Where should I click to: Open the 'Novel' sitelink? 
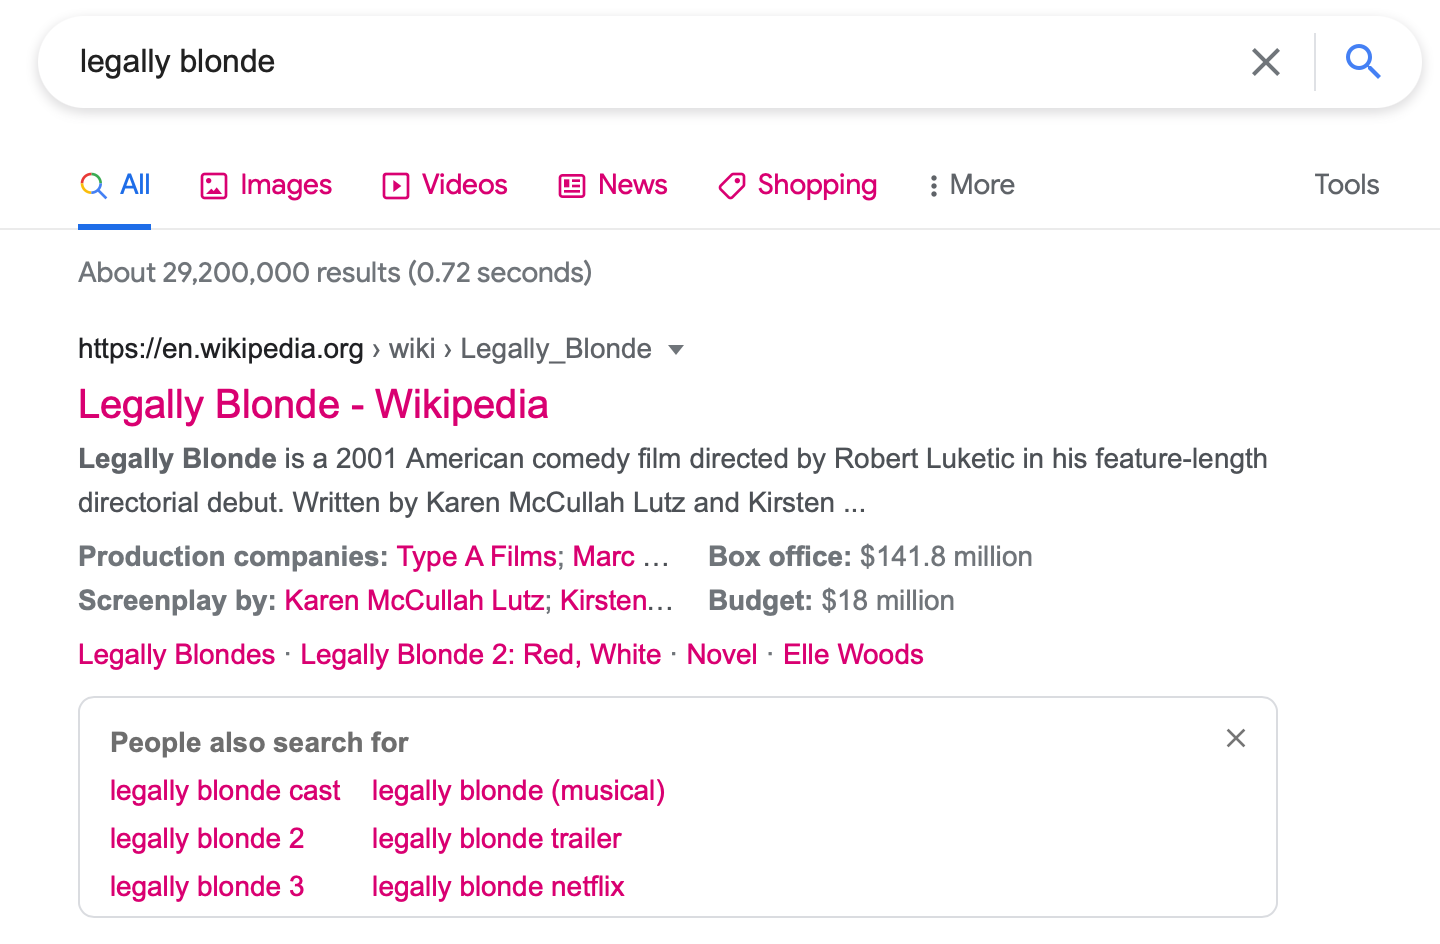pos(722,655)
